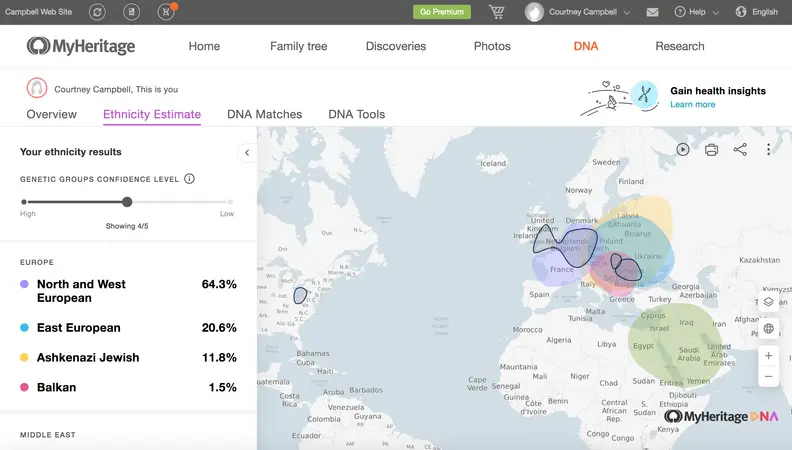Click the yellow Ashkenazi Jewish swatch
The image size is (792, 450).
(x=24, y=358)
